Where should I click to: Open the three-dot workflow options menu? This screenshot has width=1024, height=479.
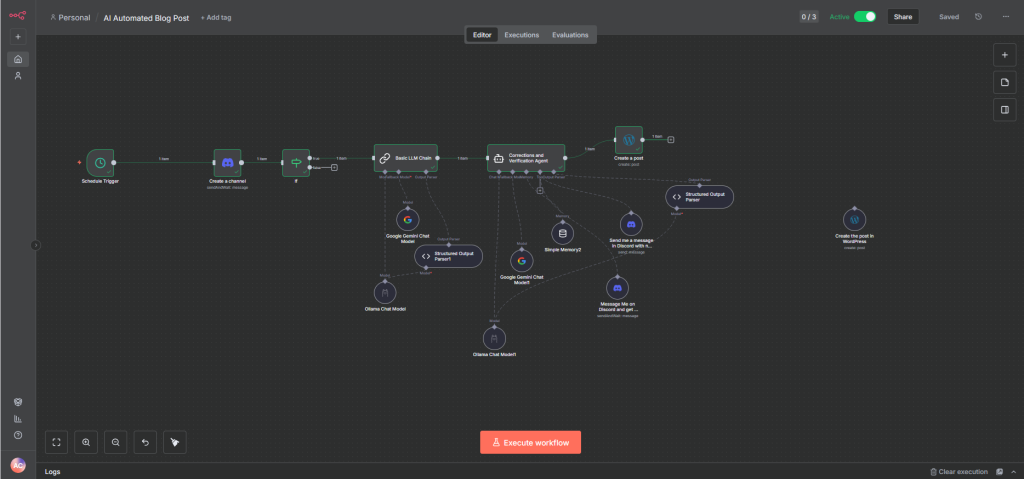(x=1004, y=17)
